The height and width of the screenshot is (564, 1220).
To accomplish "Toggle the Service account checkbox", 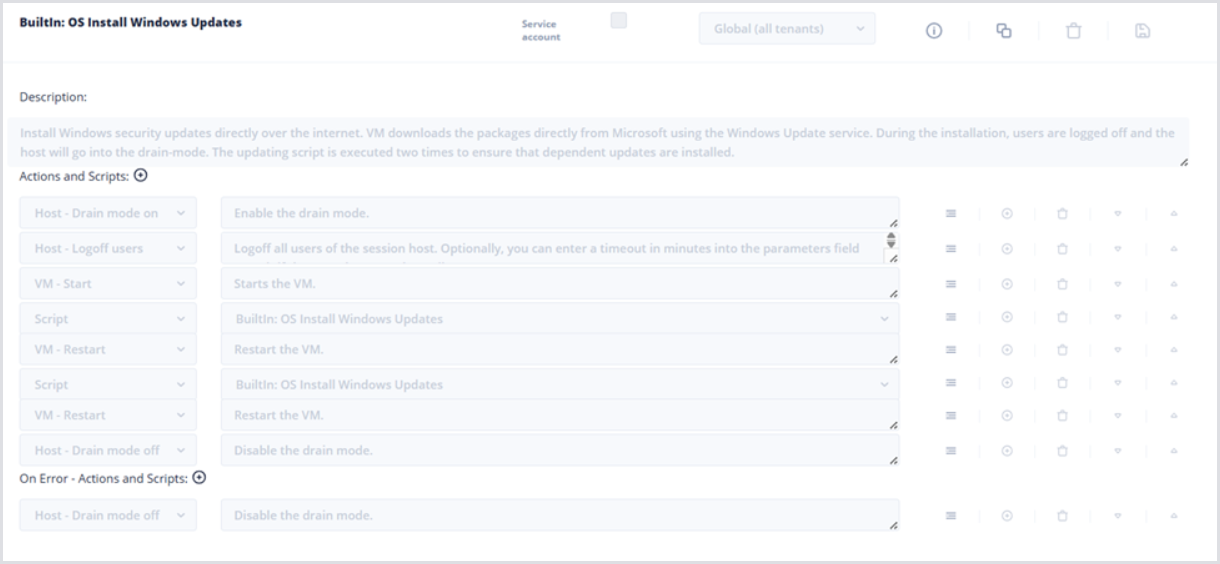I will click(x=618, y=21).
